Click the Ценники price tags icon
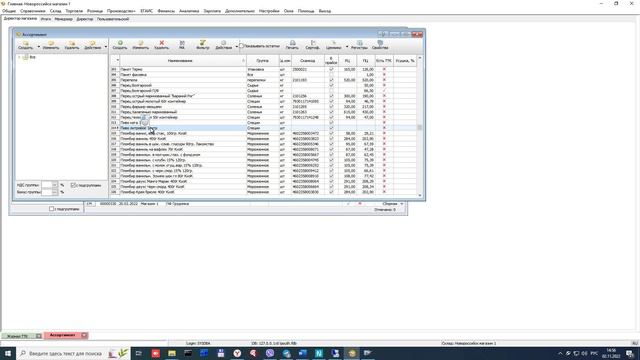This screenshot has height=360, width=640. point(333,43)
